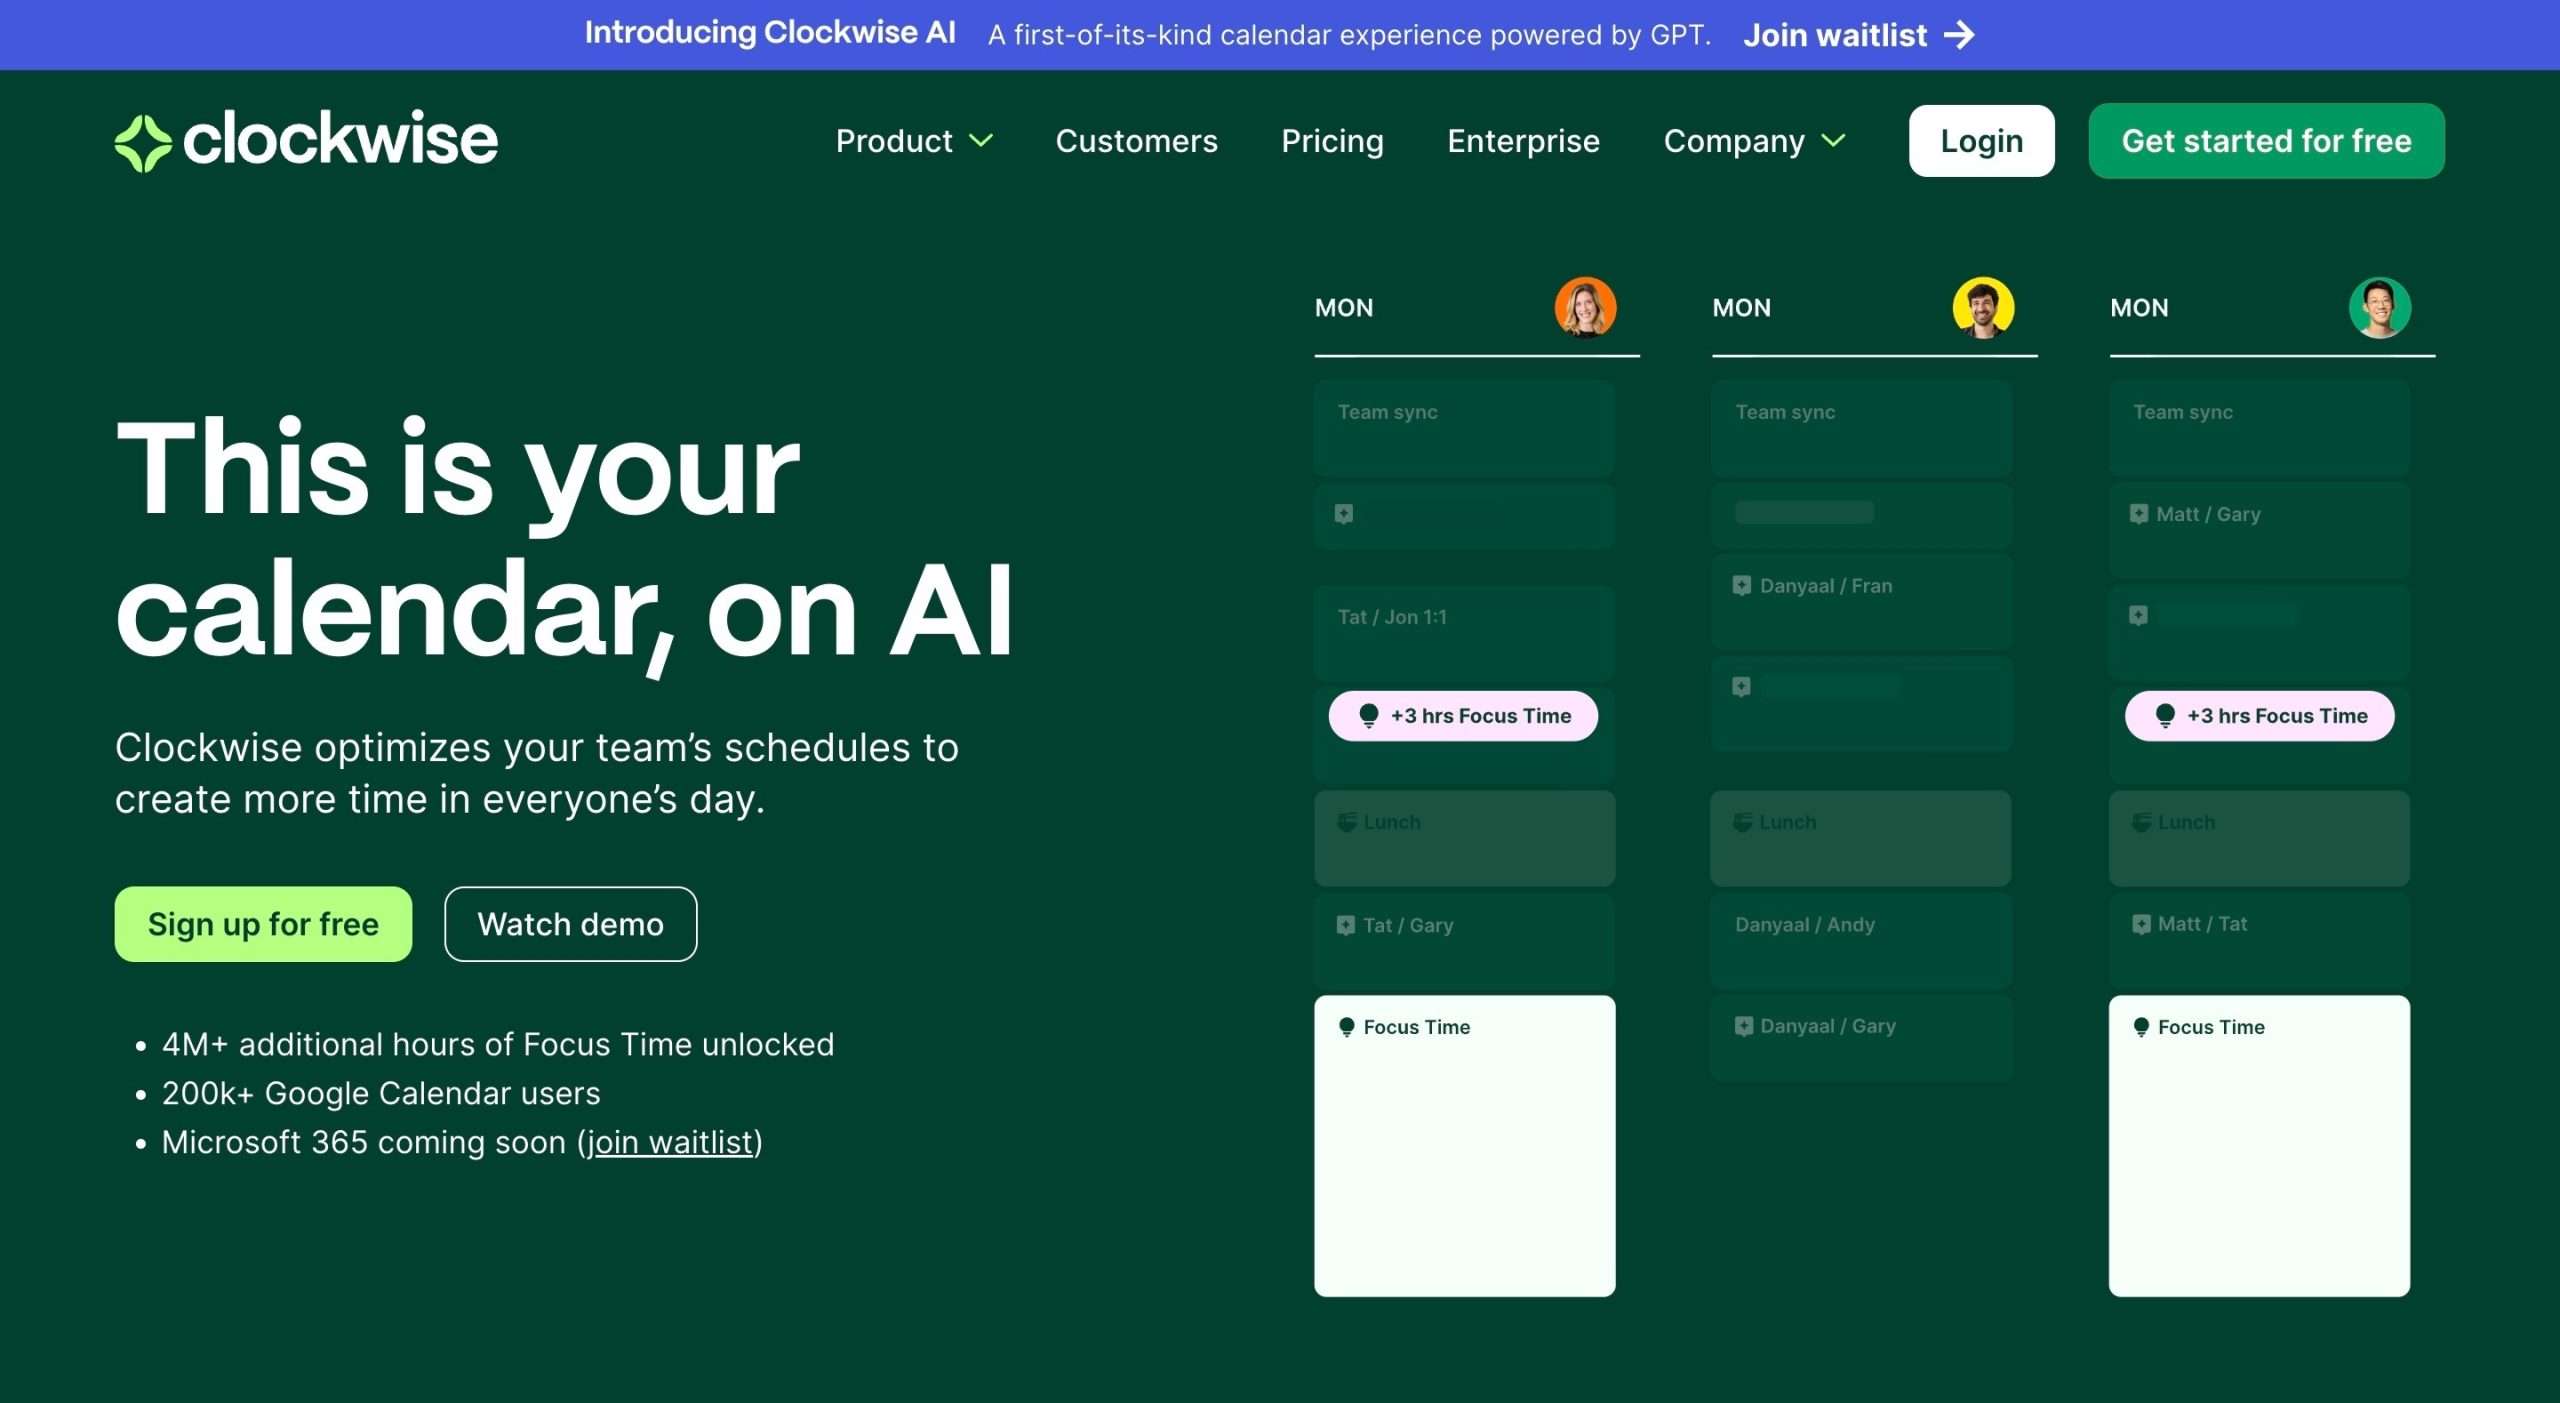The image size is (2560, 1403).
Task: Click the lightbulb icon in the third column's Focus Time card
Action: point(2141,1027)
